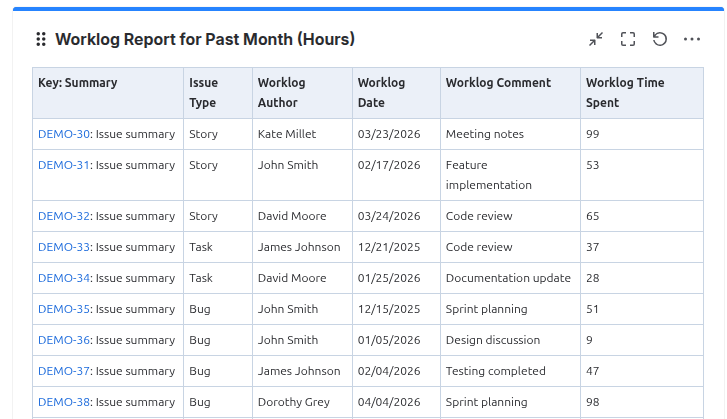Click the time spent value 37

pyautogui.click(x=593, y=247)
